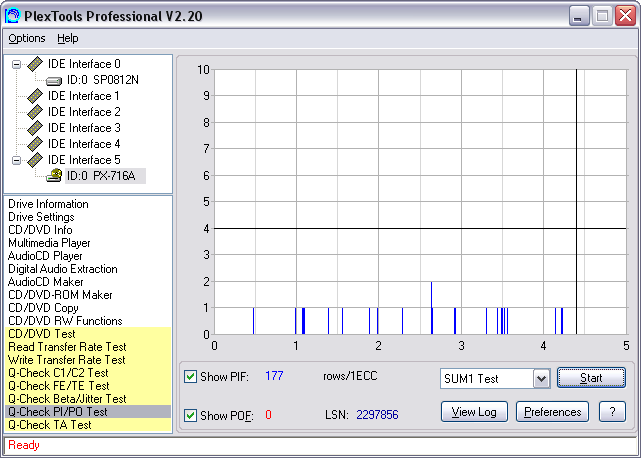Select the IDE Interface 3 label
641x458 pixels.
[x=84, y=128]
